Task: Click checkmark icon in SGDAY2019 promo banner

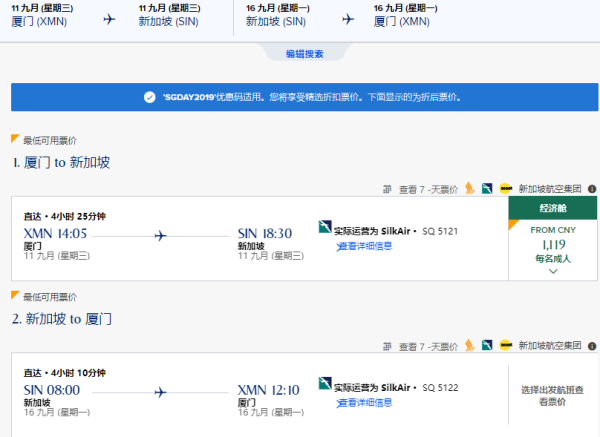Action: [x=150, y=97]
